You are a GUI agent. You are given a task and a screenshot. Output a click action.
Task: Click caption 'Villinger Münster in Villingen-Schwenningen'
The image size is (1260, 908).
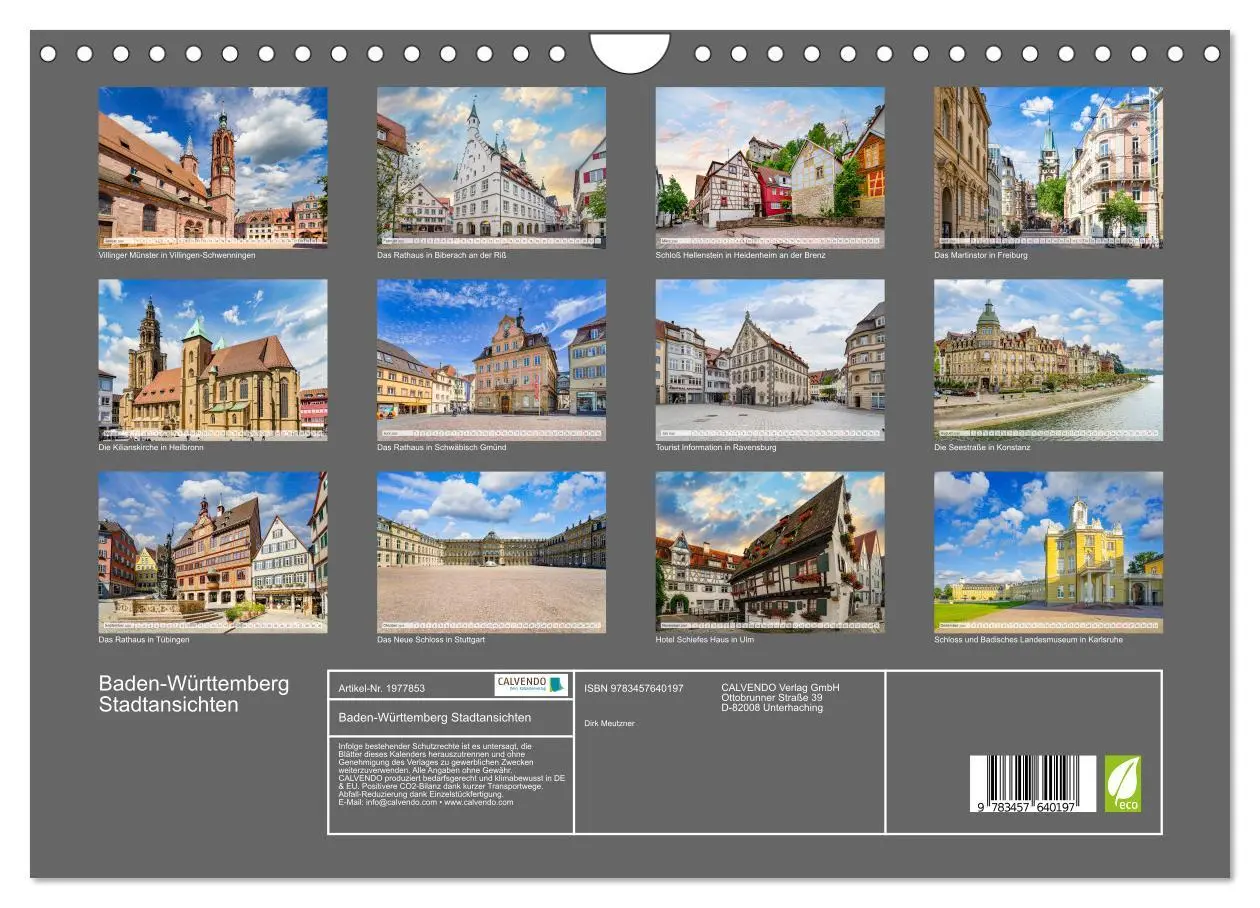177,255
